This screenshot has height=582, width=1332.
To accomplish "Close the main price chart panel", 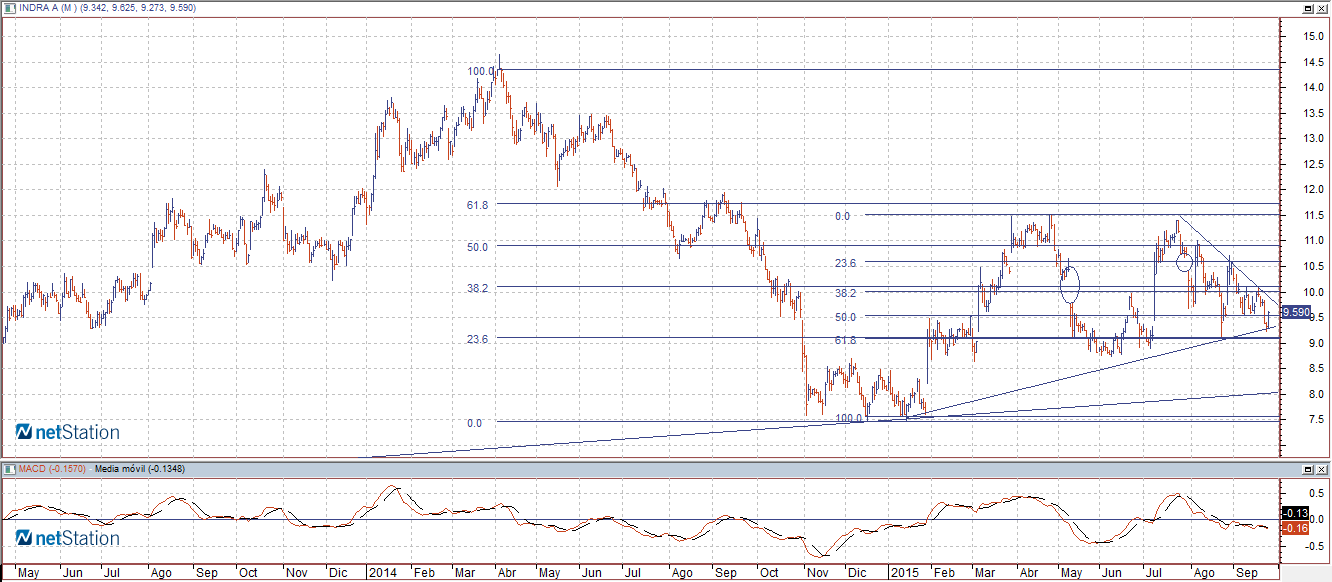I will (1322, 8).
